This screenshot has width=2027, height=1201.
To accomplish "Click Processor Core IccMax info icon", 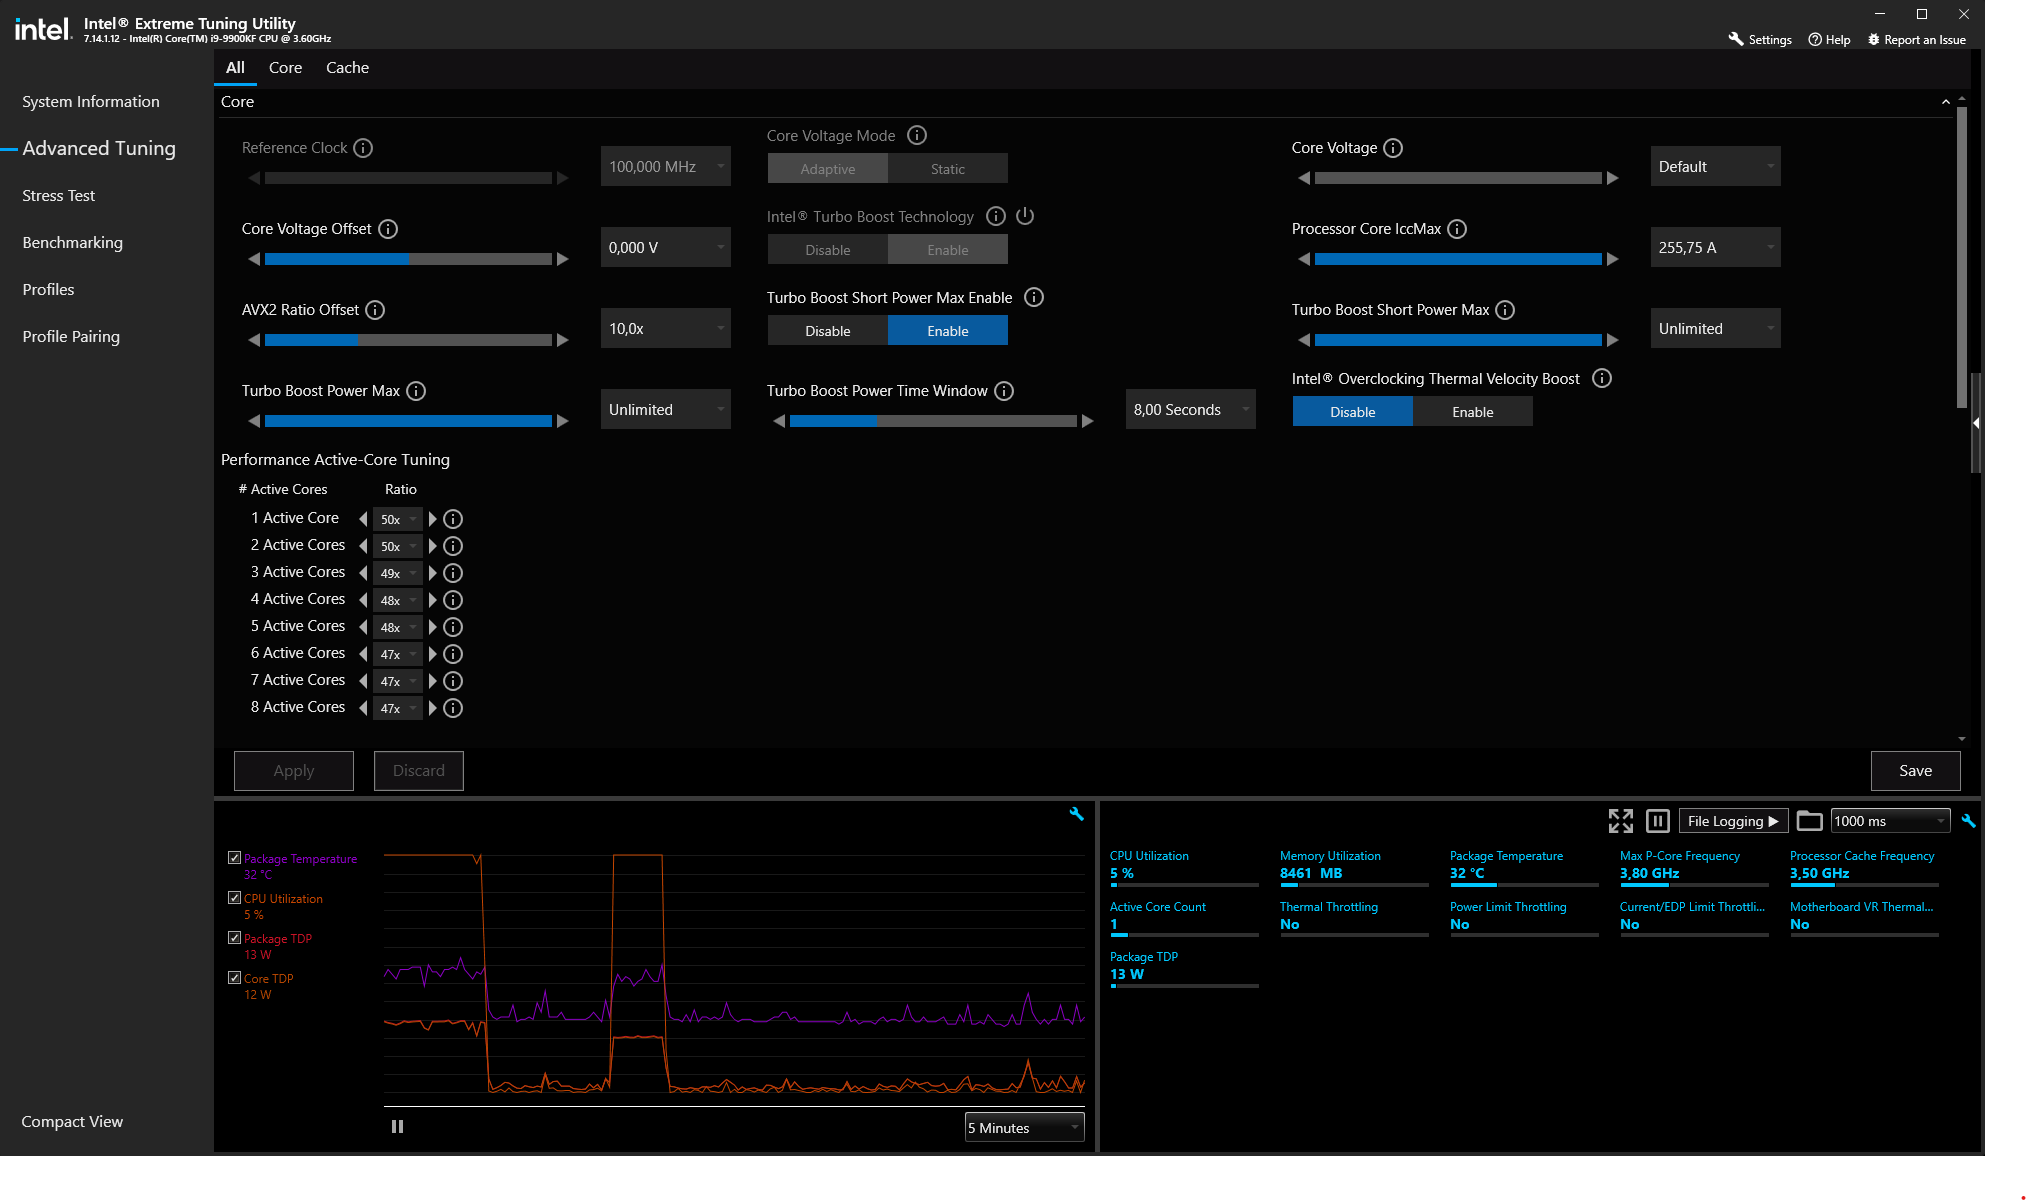I will click(1457, 229).
